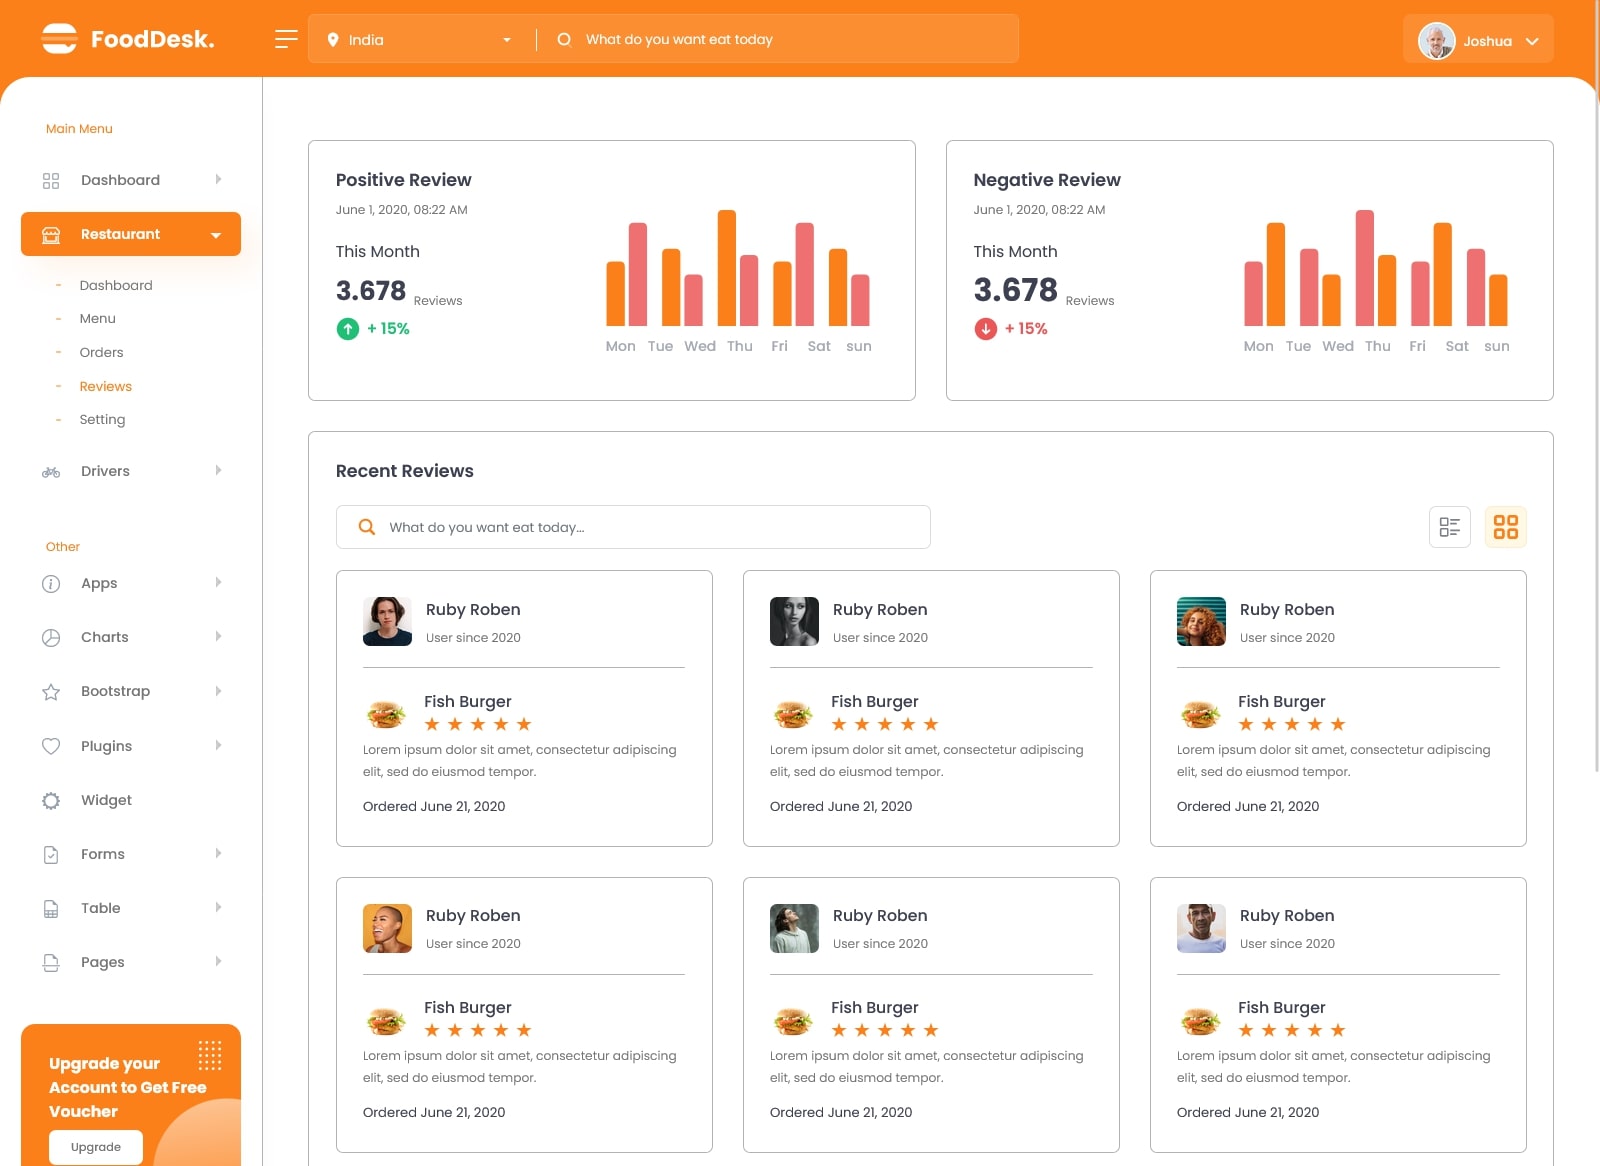Click the Charts pie icon in sidebar
The height and width of the screenshot is (1166, 1600).
tap(51, 638)
